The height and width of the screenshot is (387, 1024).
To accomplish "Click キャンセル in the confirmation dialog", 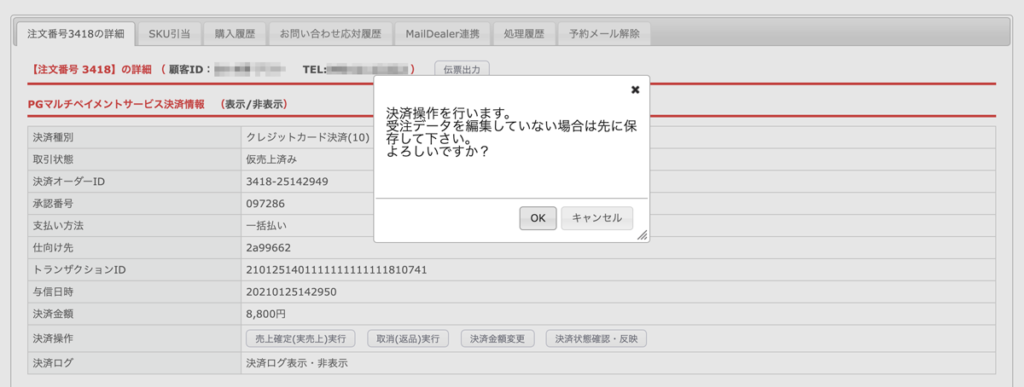I will click(x=597, y=219).
